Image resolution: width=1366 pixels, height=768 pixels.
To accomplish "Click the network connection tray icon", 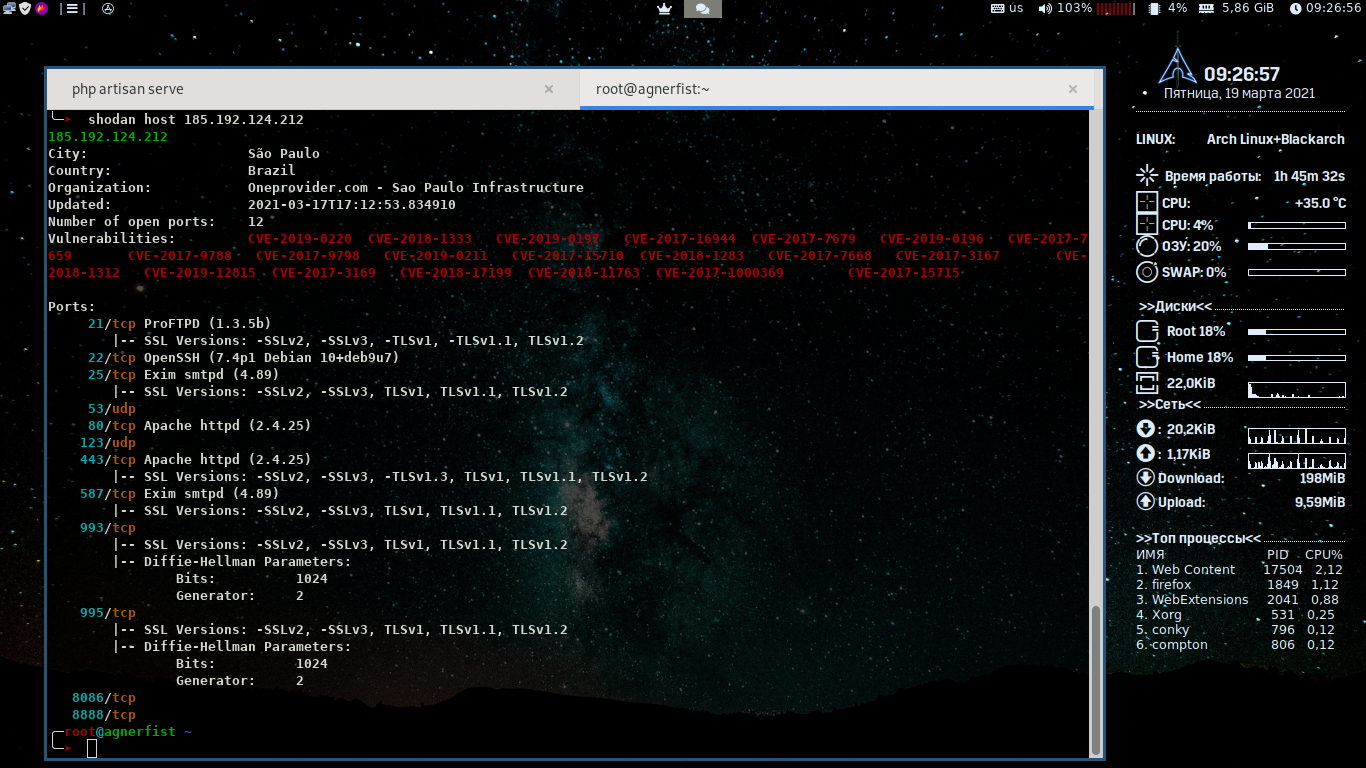I will click(x=10, y=8).
